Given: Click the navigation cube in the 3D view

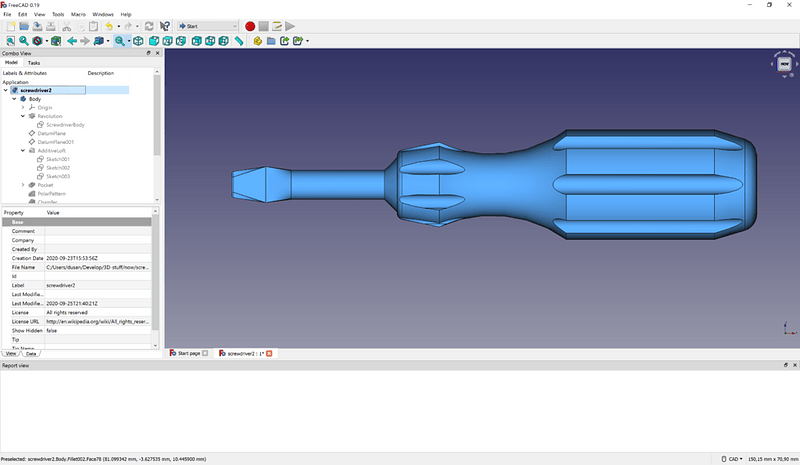Looking at the screenshot, I should 784,64.
